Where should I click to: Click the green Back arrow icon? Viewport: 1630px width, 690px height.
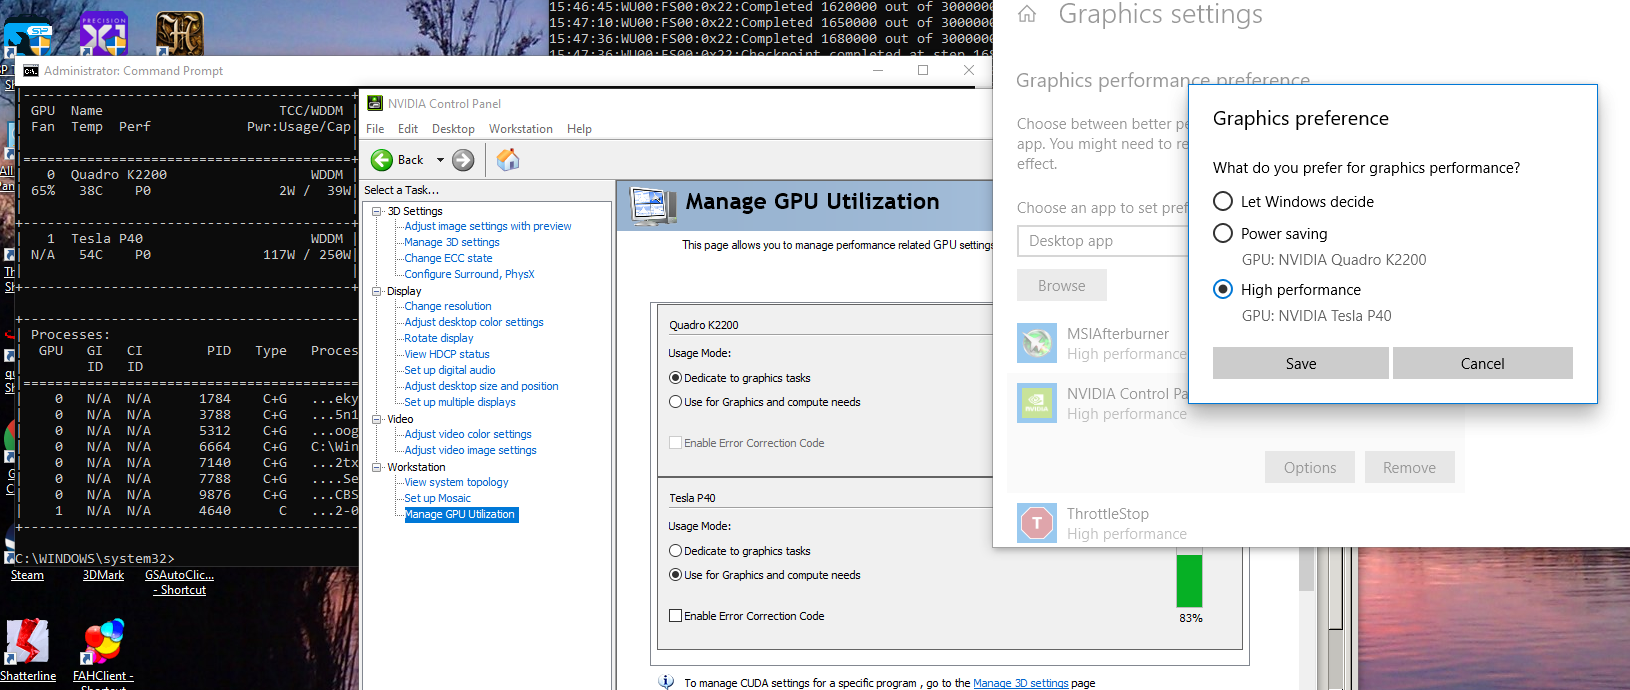click(382, 160)
